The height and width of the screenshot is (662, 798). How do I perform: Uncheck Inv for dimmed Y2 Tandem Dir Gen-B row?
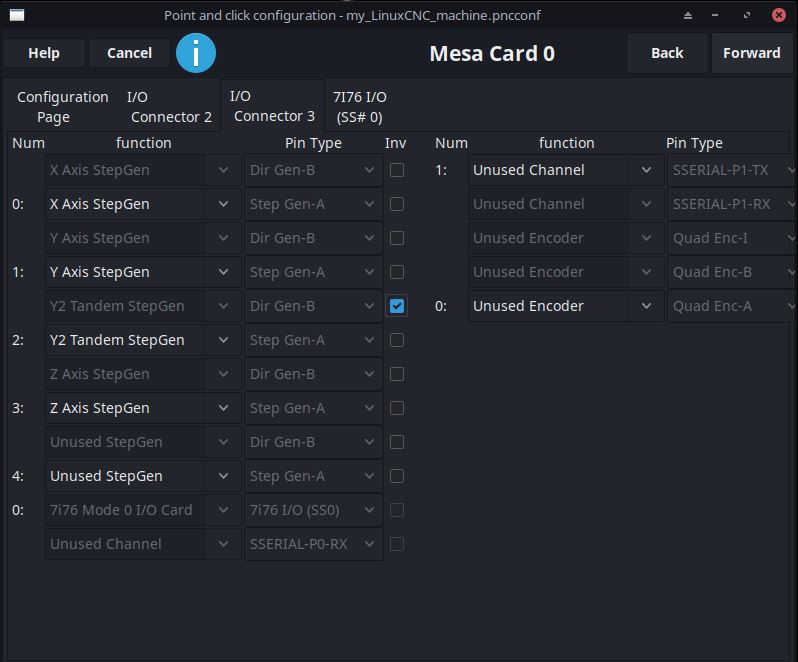coord(396,306)
